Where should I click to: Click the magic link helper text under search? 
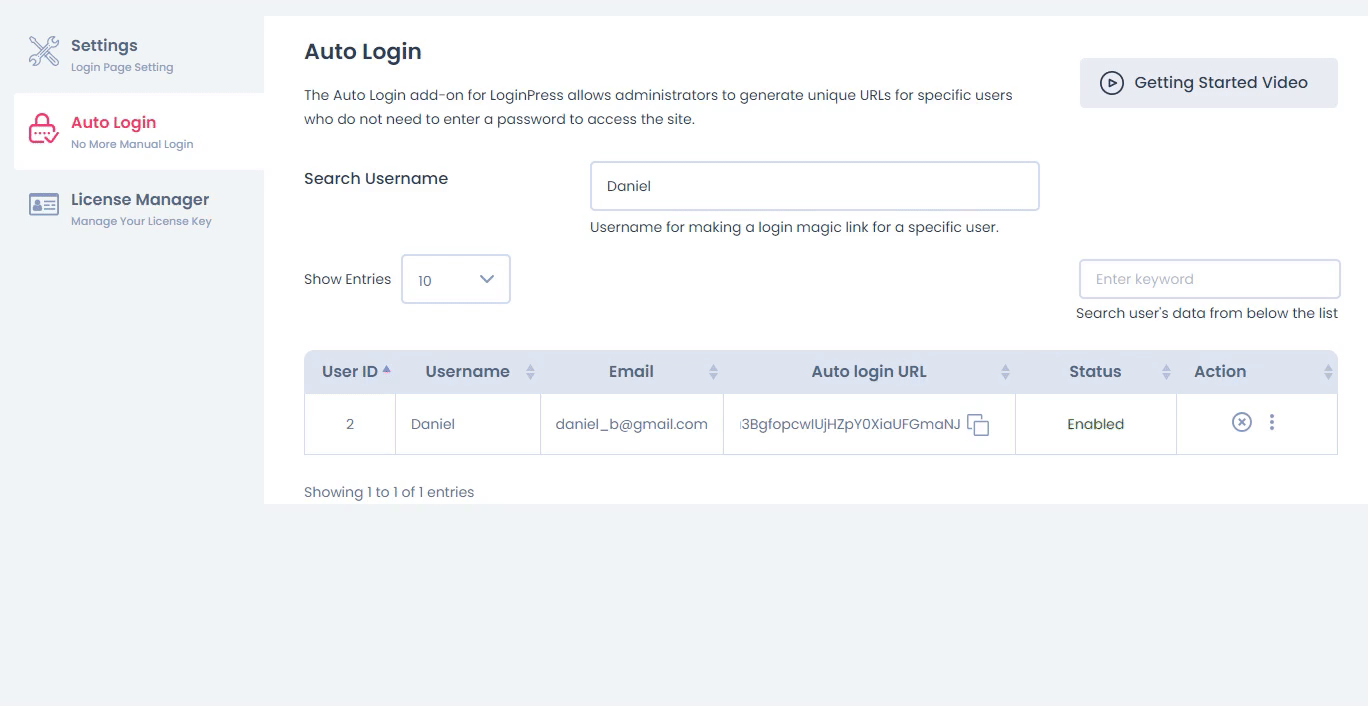[794, 227]
